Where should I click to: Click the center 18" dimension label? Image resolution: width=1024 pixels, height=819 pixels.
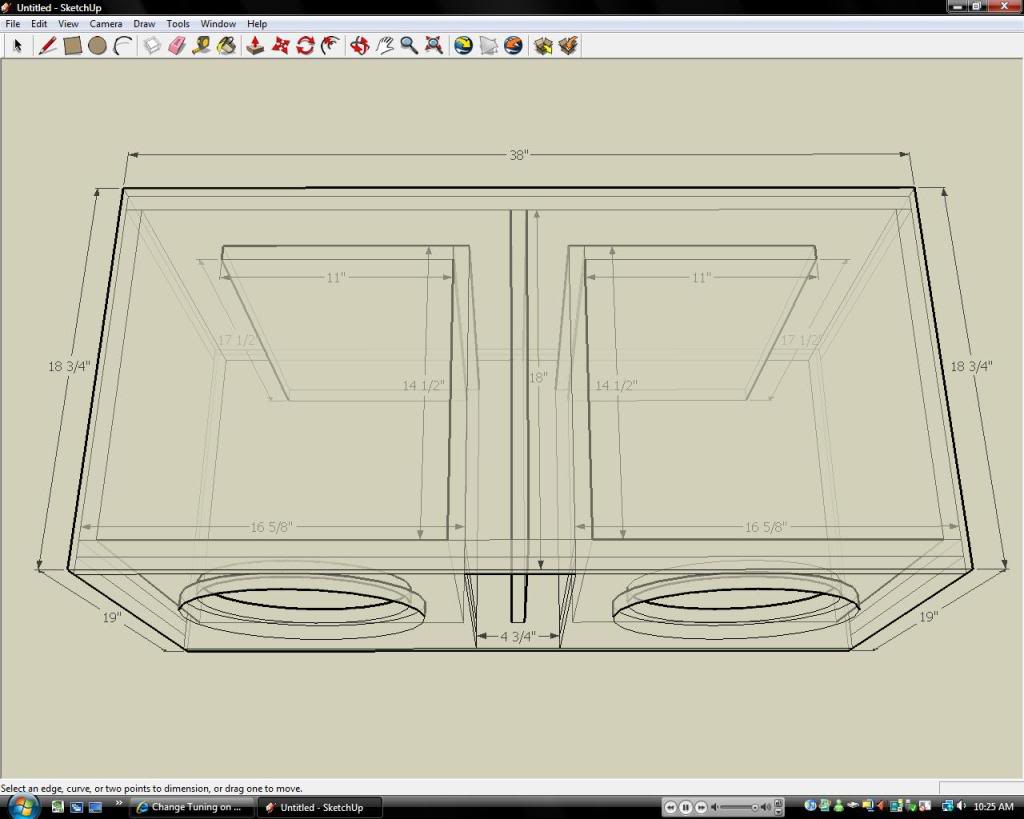tap(538, 377)
